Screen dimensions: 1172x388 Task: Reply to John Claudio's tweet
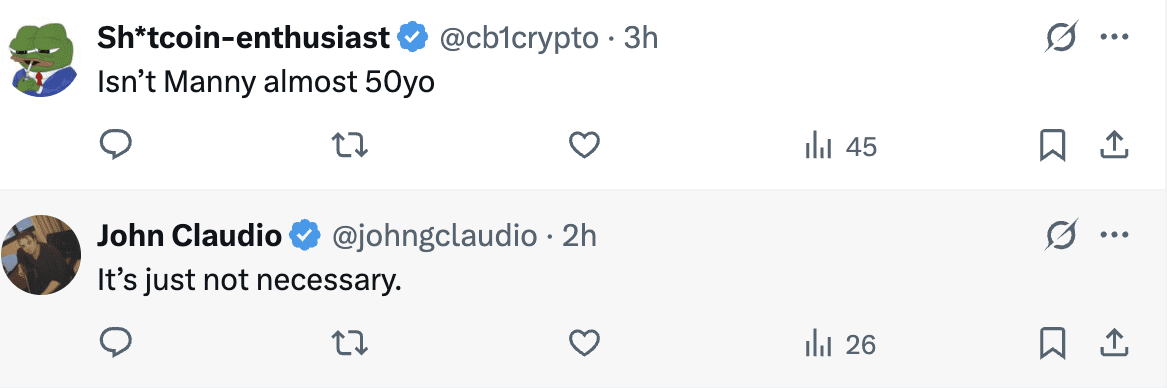point(116,343)
